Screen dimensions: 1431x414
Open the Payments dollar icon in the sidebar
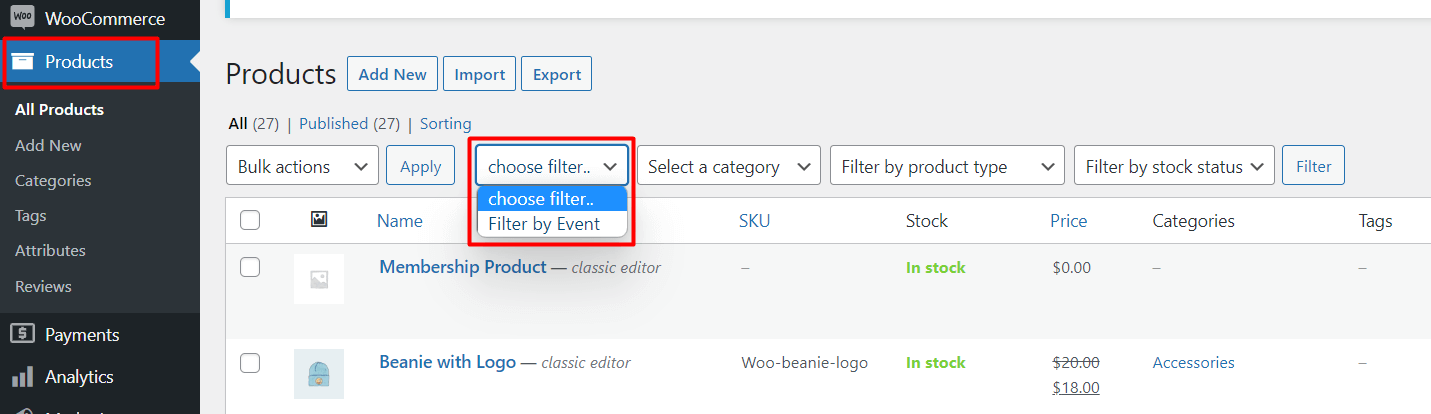coord(22,334)
